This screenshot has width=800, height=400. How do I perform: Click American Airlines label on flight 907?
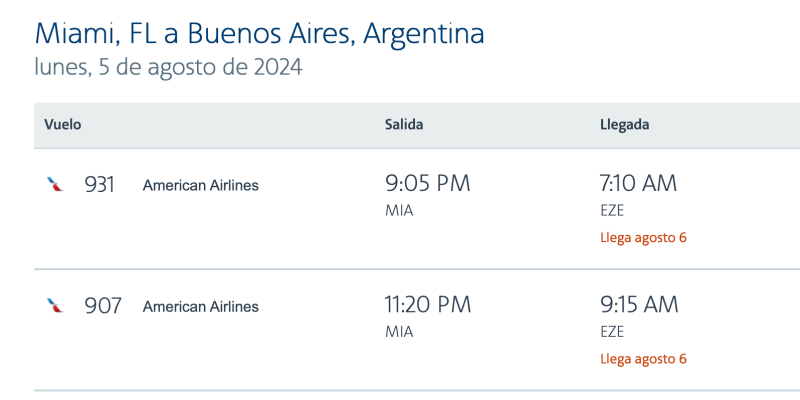click(x=200, y=306)
